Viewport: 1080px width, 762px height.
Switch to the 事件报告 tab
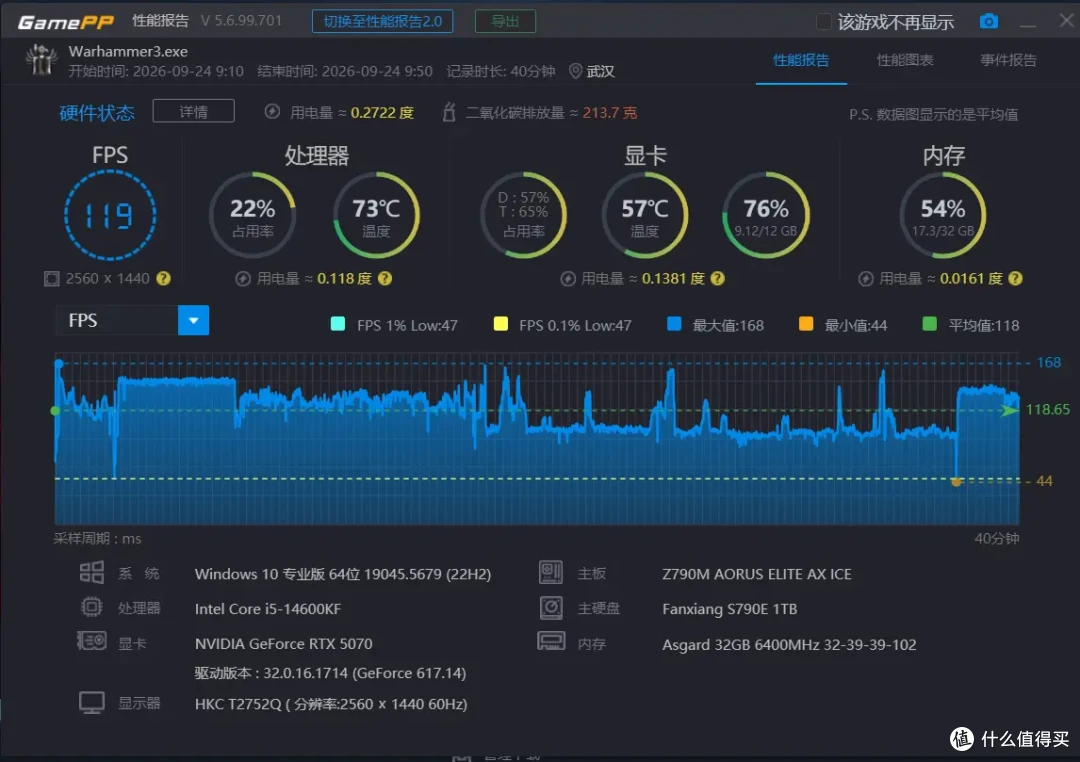(x=1008, y=60)
